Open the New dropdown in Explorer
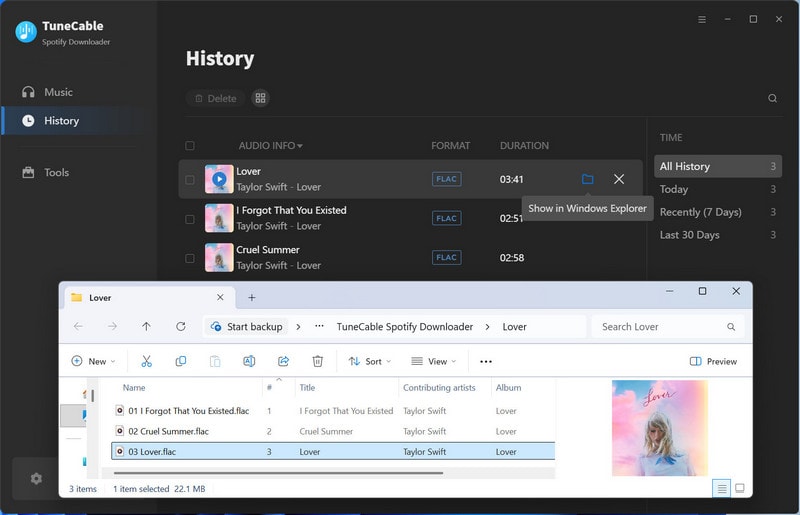The width and height of the screenshot is (800, 515). pos(93,361)
